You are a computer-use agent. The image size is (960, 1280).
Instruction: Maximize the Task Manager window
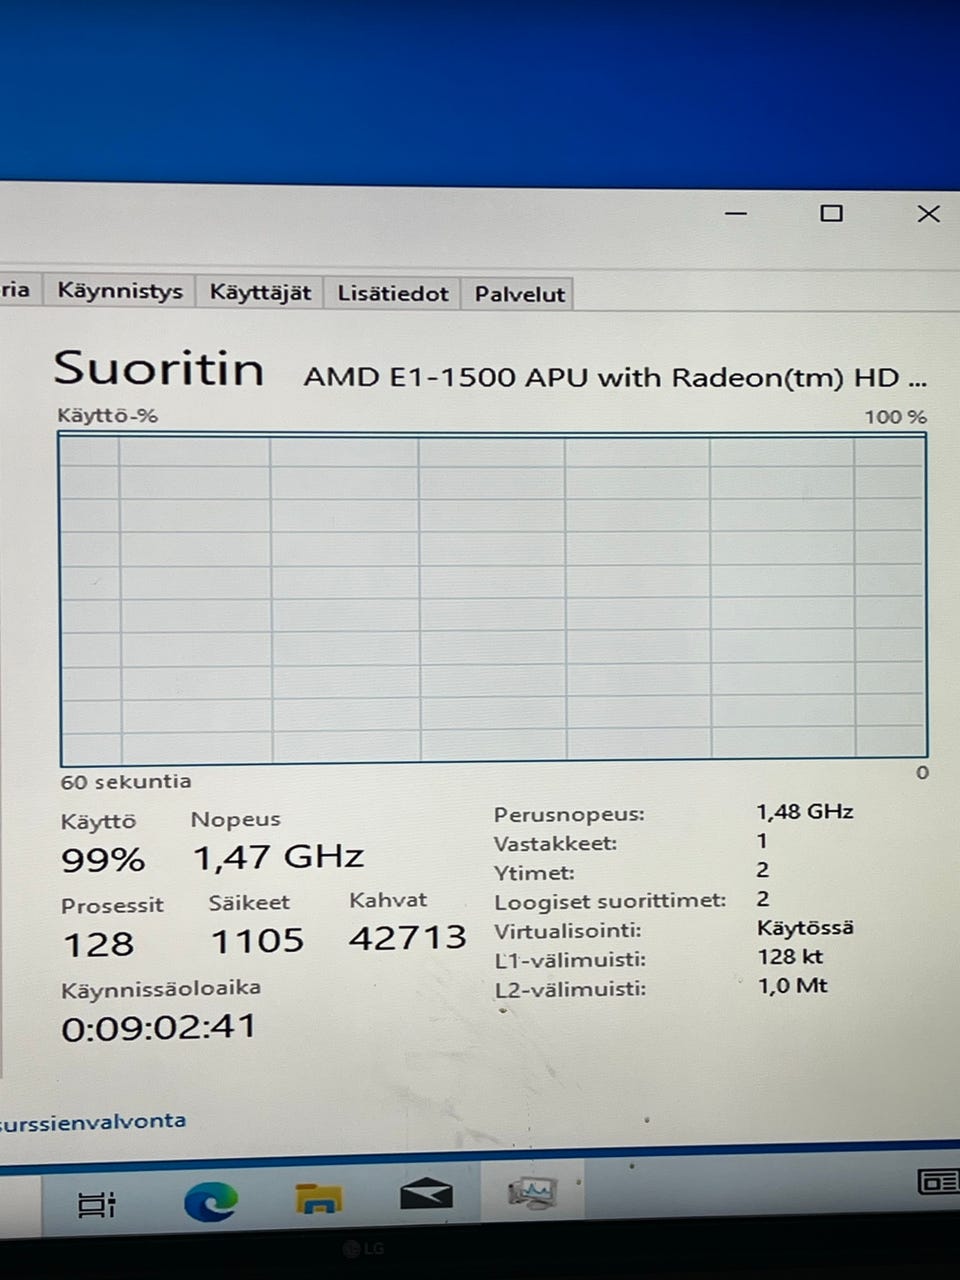(831, 213)
